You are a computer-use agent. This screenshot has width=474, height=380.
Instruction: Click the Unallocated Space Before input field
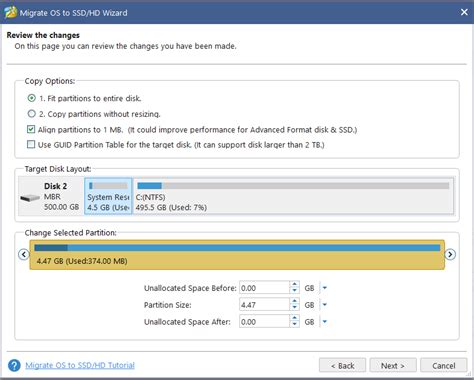pos(264,288)
